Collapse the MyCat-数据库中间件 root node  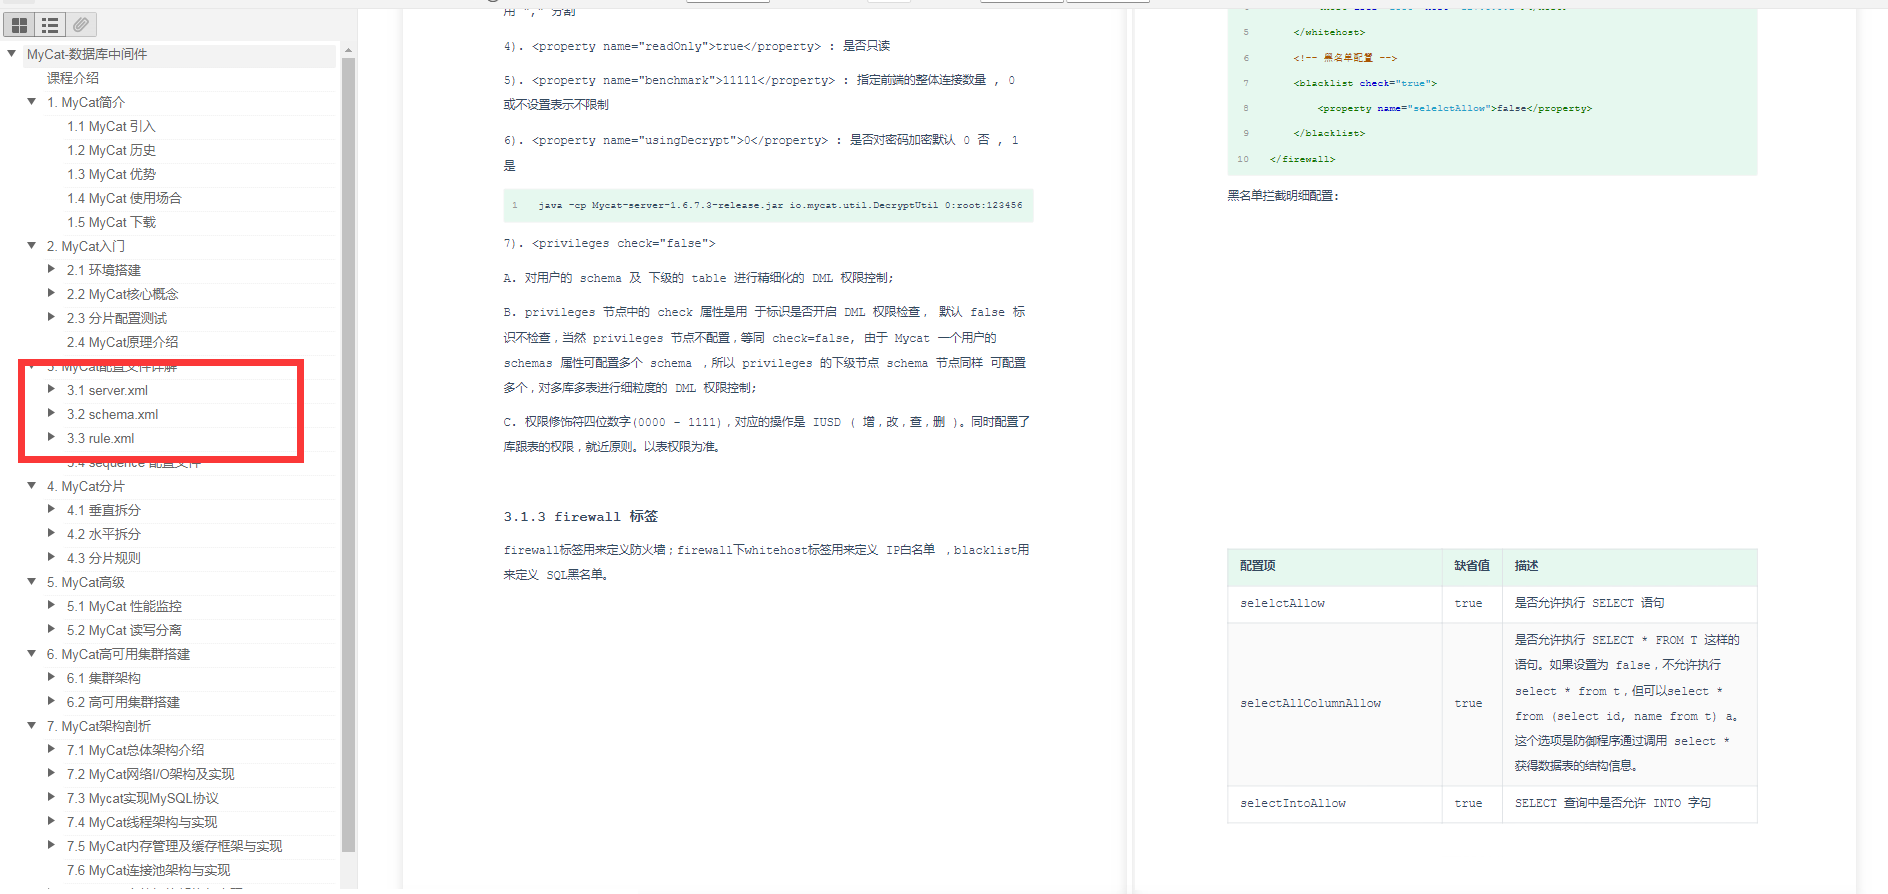(x=12, y=54)
